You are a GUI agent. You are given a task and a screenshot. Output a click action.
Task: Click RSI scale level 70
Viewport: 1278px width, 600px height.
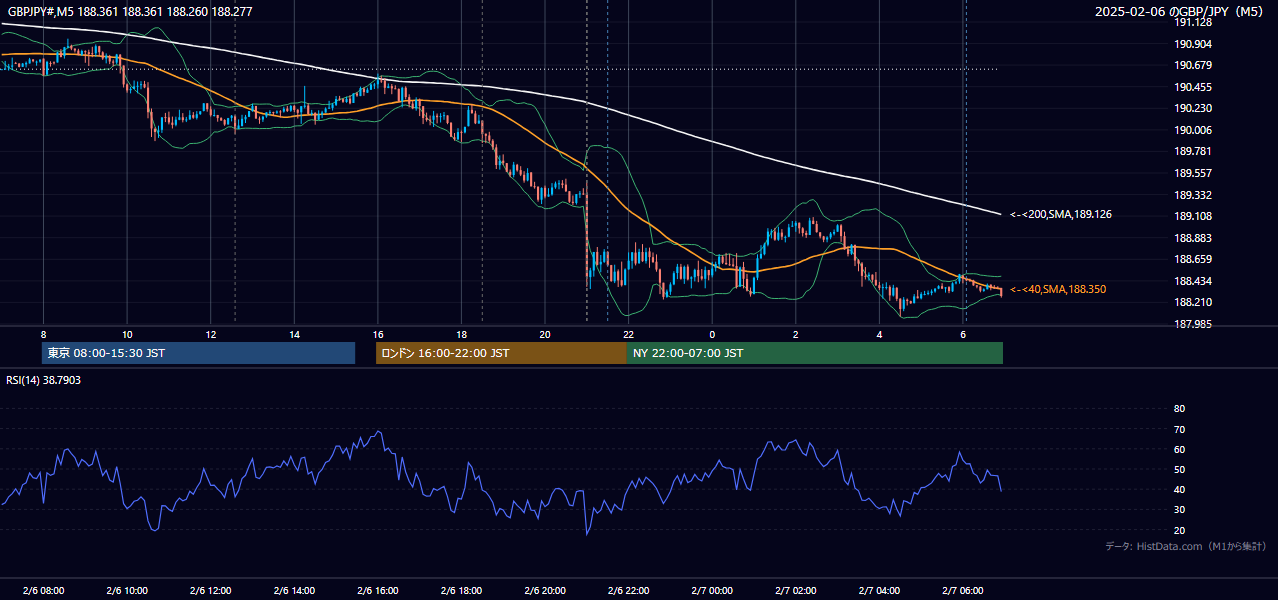pos(1179,429)
